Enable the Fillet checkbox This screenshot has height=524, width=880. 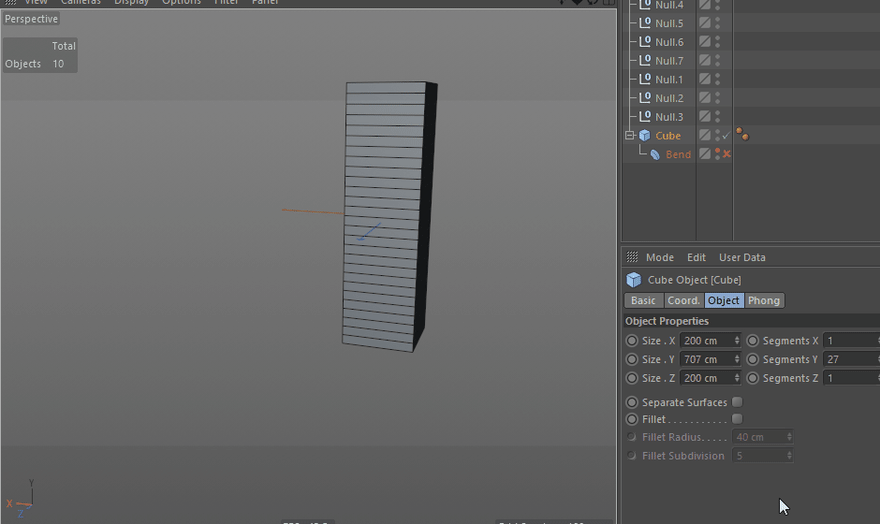coord(737,419)
